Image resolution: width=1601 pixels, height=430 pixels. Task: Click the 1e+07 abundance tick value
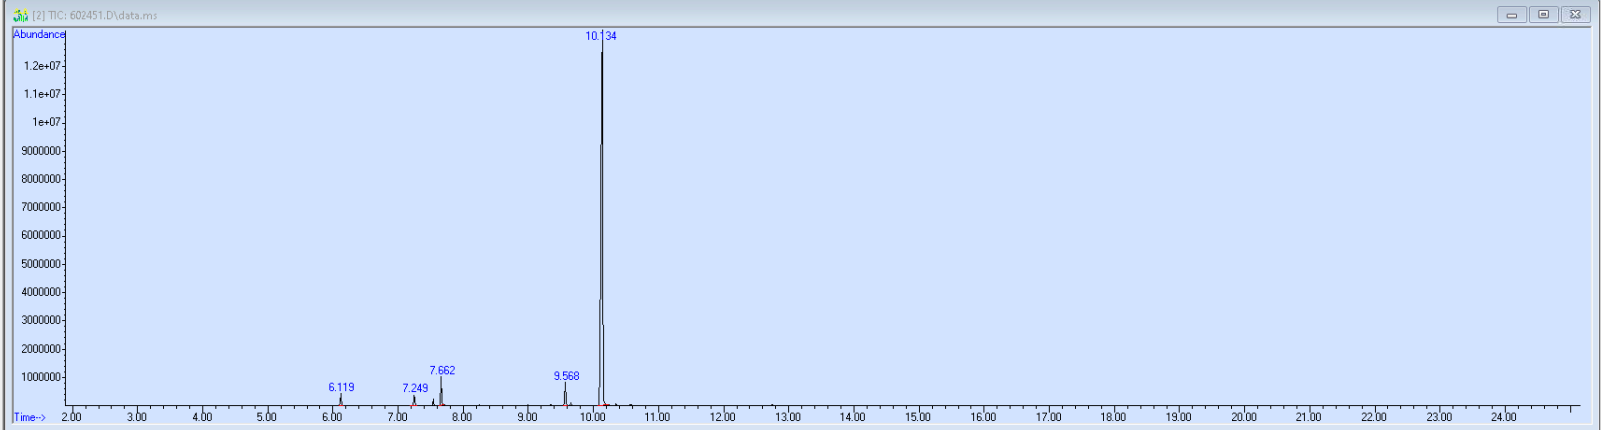click(47, 122)
